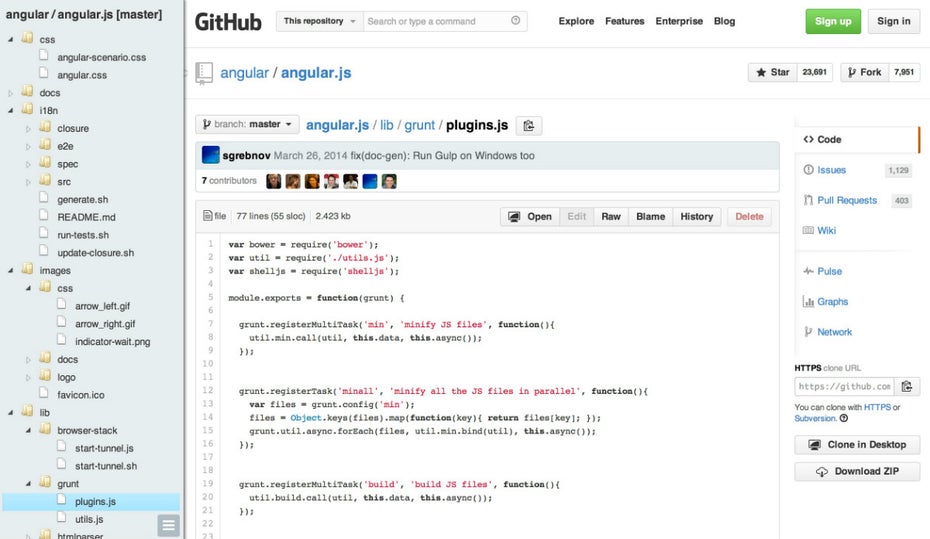Click the 7,951 forks count
The height and width of the screenshot is (539, 930).
pyautogui.click(x=904, y=72)
